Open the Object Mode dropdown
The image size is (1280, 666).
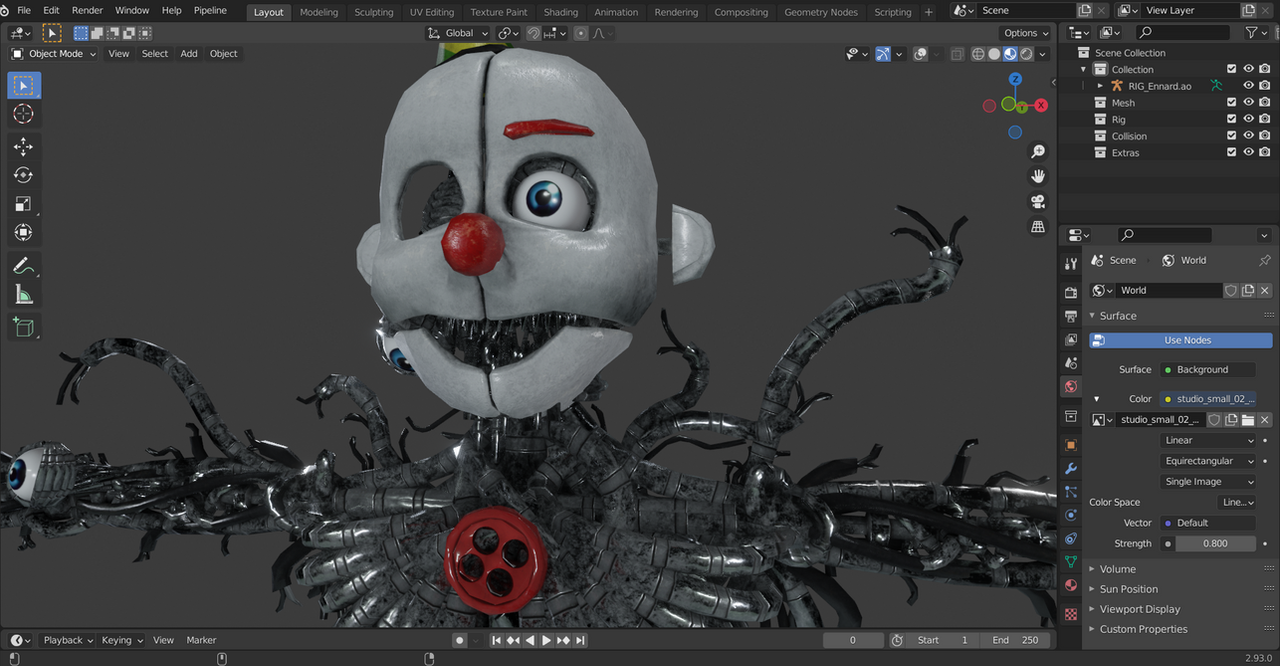coord(54,54)
